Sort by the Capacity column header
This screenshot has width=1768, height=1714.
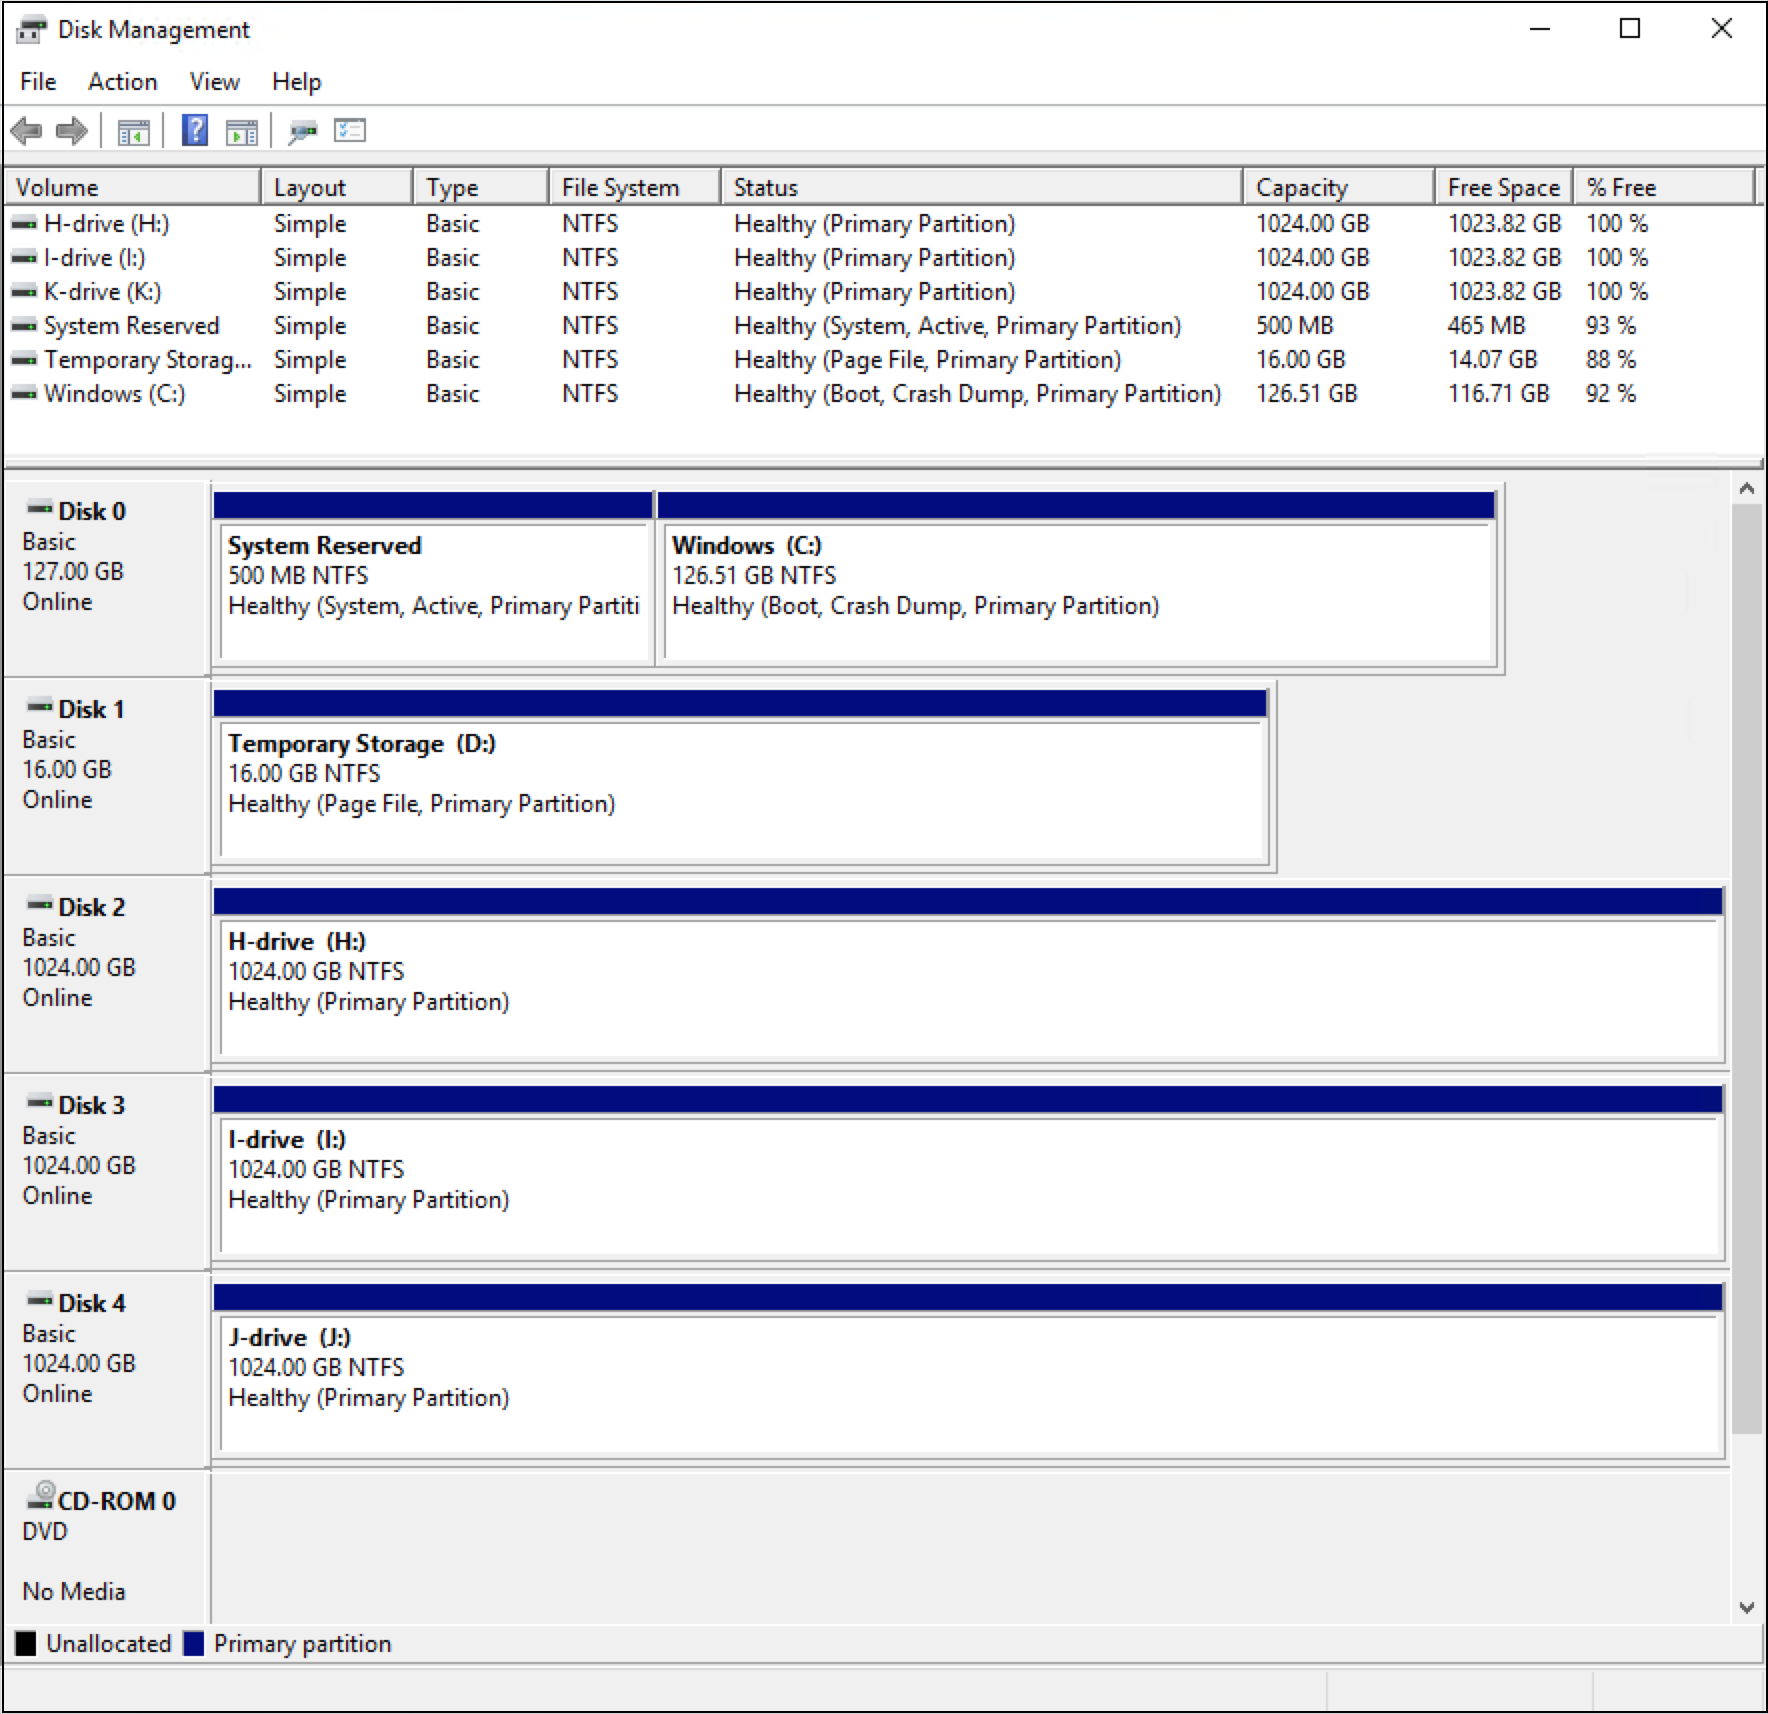click(x=1339, y=187)
